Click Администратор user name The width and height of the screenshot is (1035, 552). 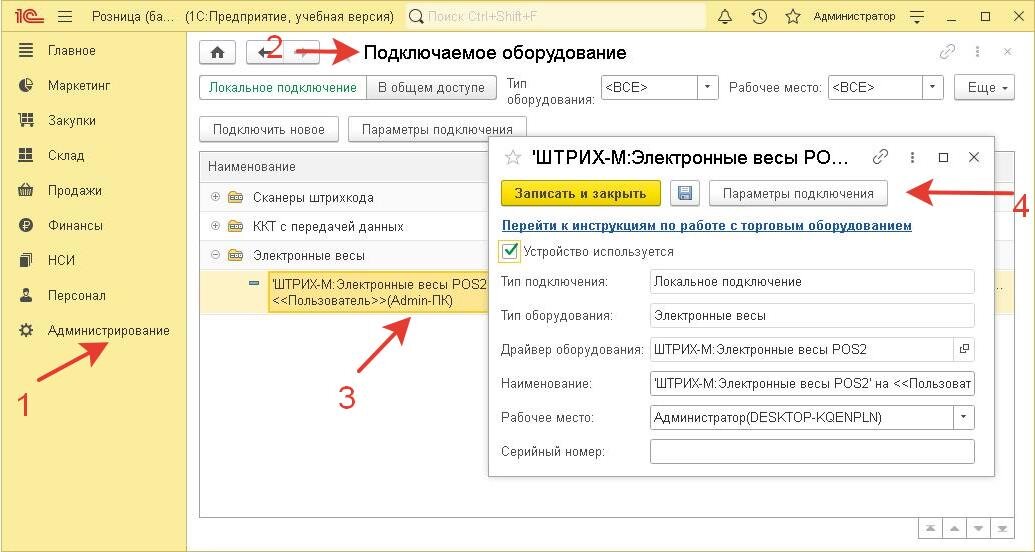[x=854, y=17]
